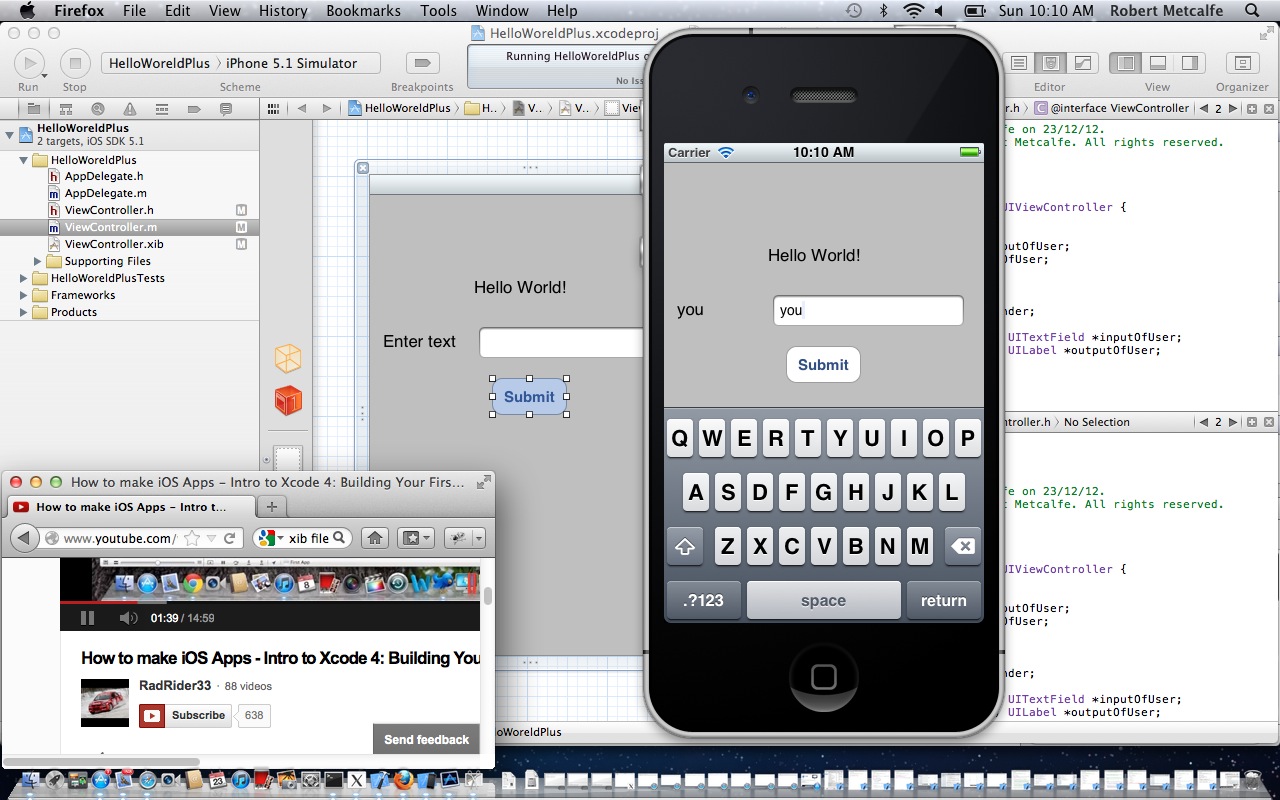Go forward in Xcode editor history
1280x800 pixels.
pyautogui.click(x=326, y=108)
